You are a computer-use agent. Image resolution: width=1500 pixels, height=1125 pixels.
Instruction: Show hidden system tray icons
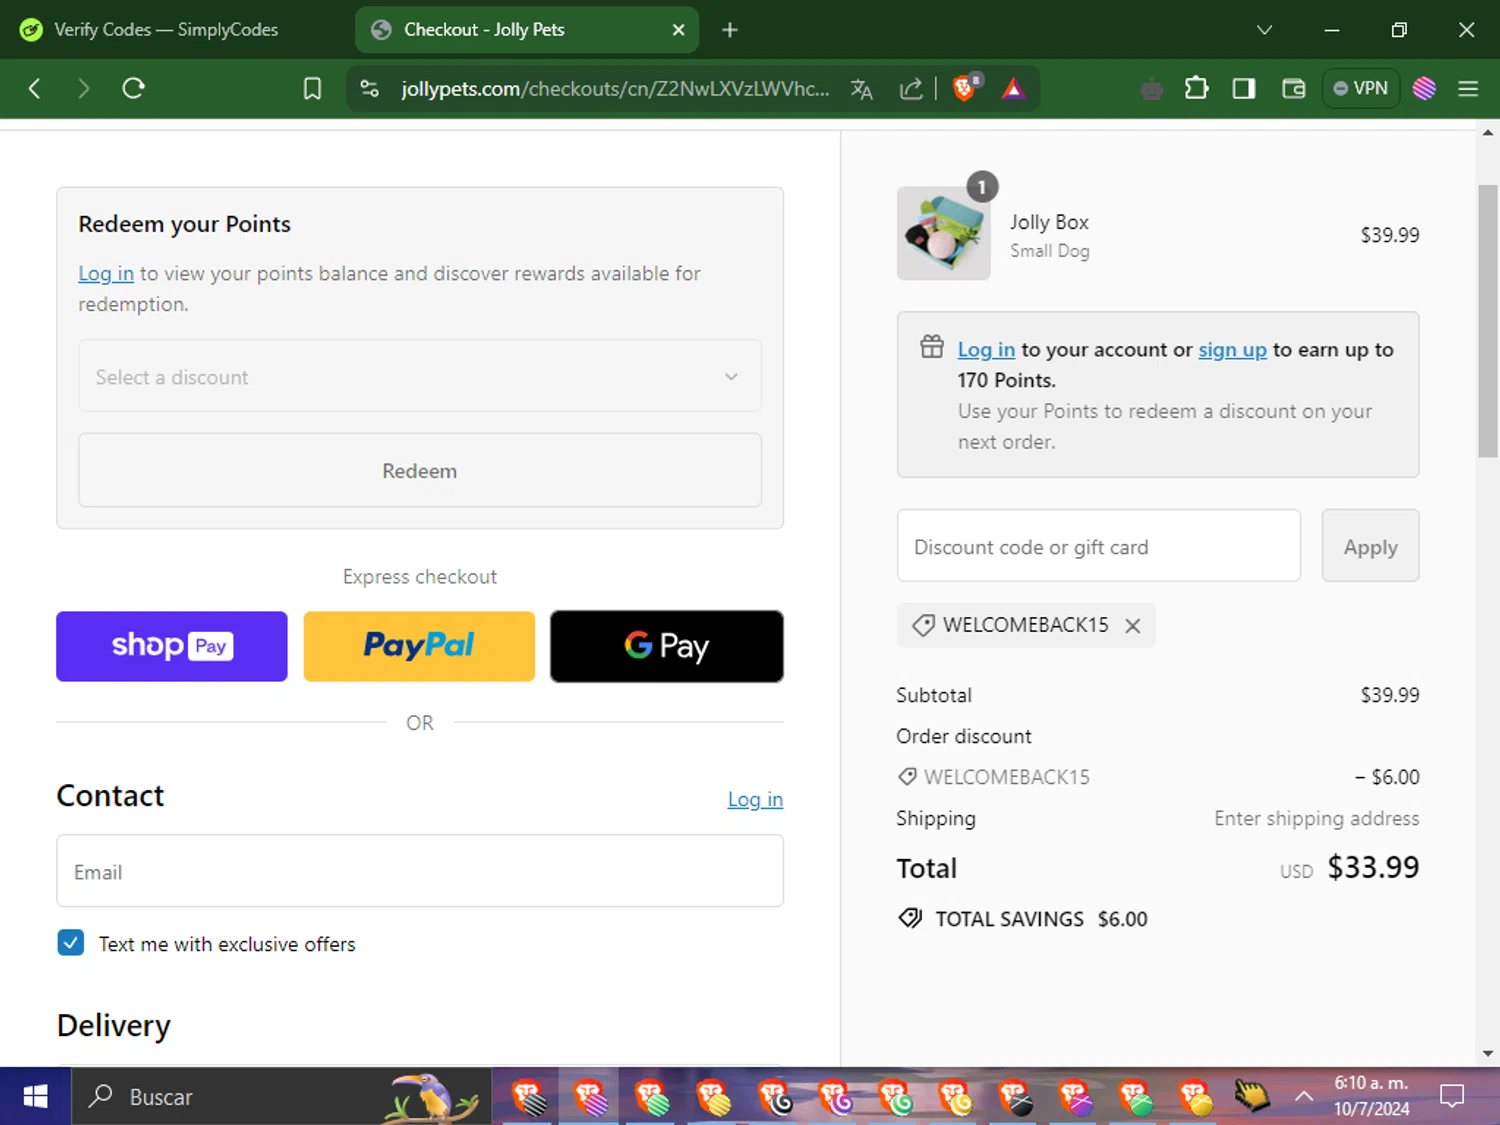tap(1304, 1097)
